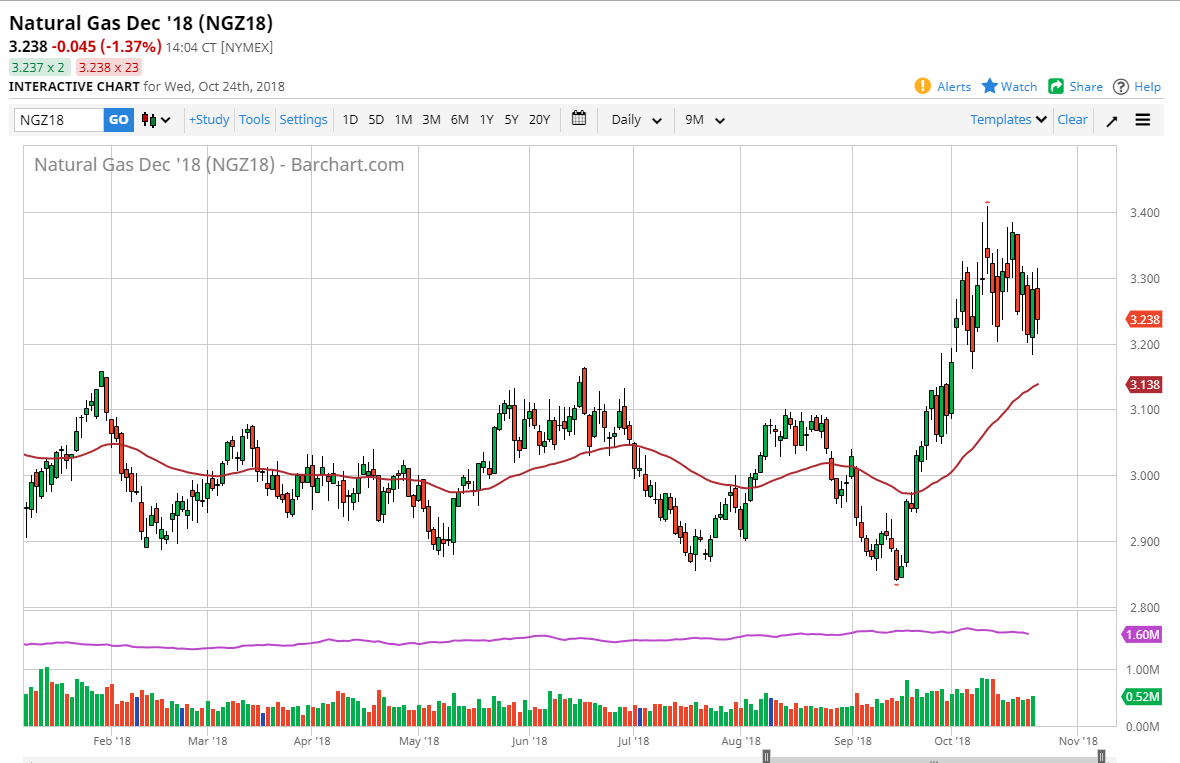Image resolution: width=1180 pixels, height=763 pixels.
Task: Open Help question mark icon
Action: click(x=1121, y=86)
